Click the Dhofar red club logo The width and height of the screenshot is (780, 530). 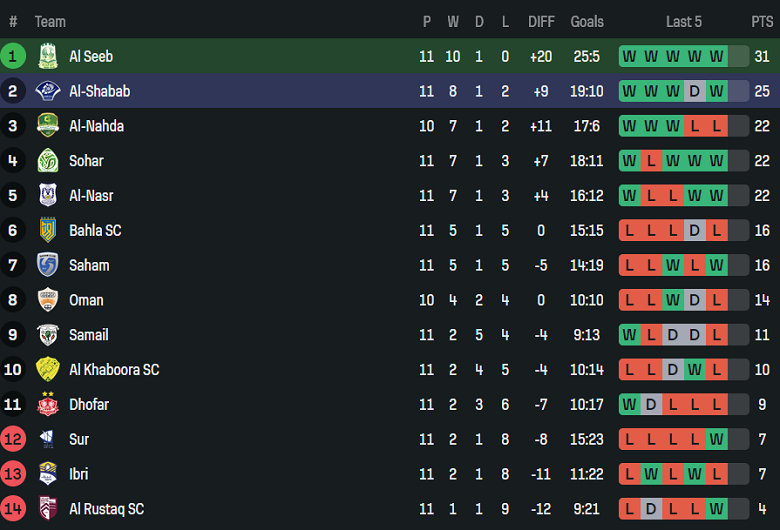click(x=47, y=404)
